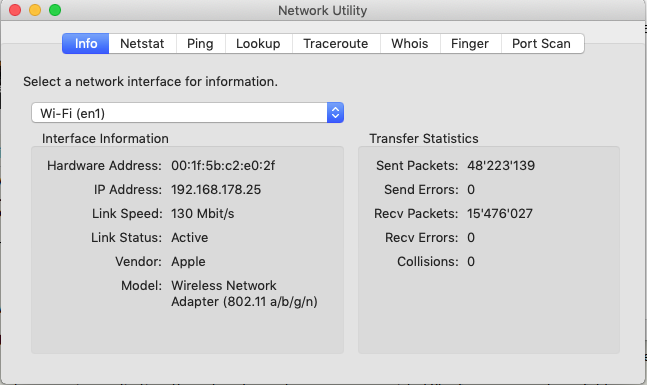This screenshot has width=647, height=385.
Task: Click the Transfer Statistics heading
Action: (424, 139)
